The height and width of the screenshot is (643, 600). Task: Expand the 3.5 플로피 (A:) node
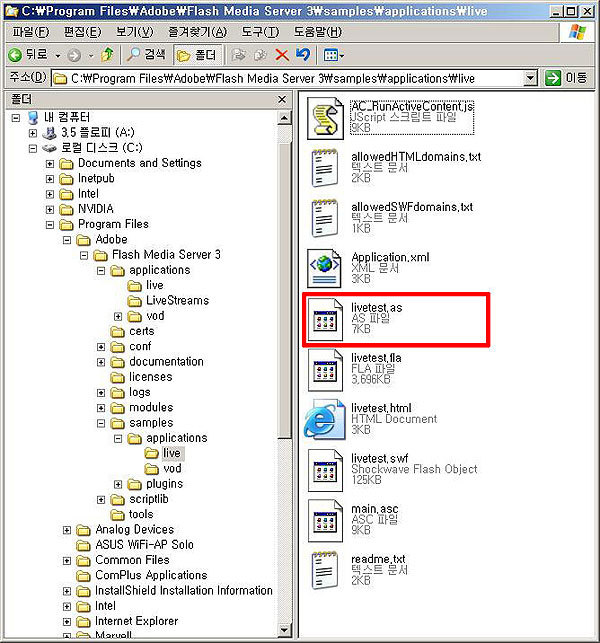click(x=33, y=133)
